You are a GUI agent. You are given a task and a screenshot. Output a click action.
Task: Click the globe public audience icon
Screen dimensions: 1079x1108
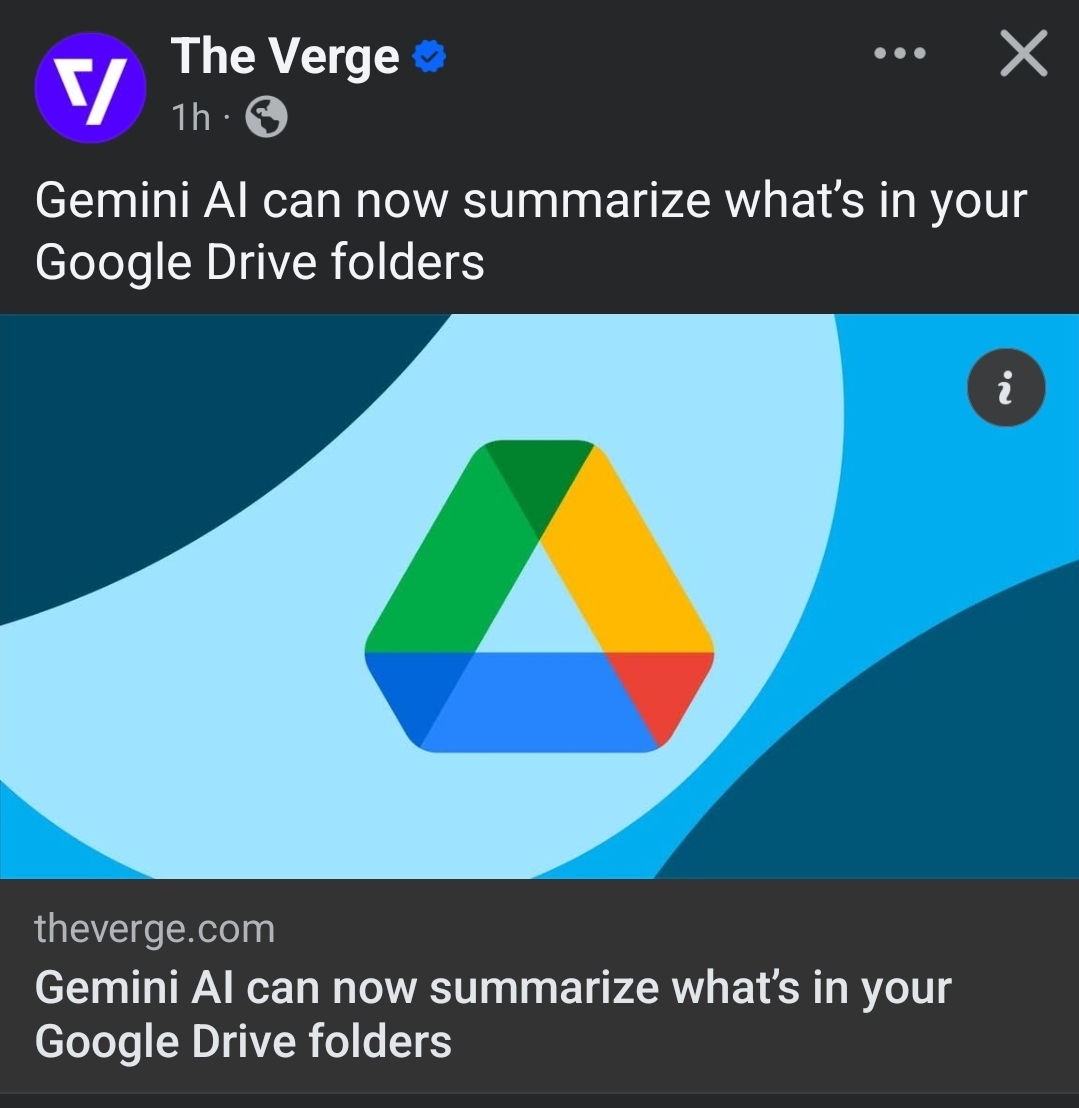(x=267, y=118)
